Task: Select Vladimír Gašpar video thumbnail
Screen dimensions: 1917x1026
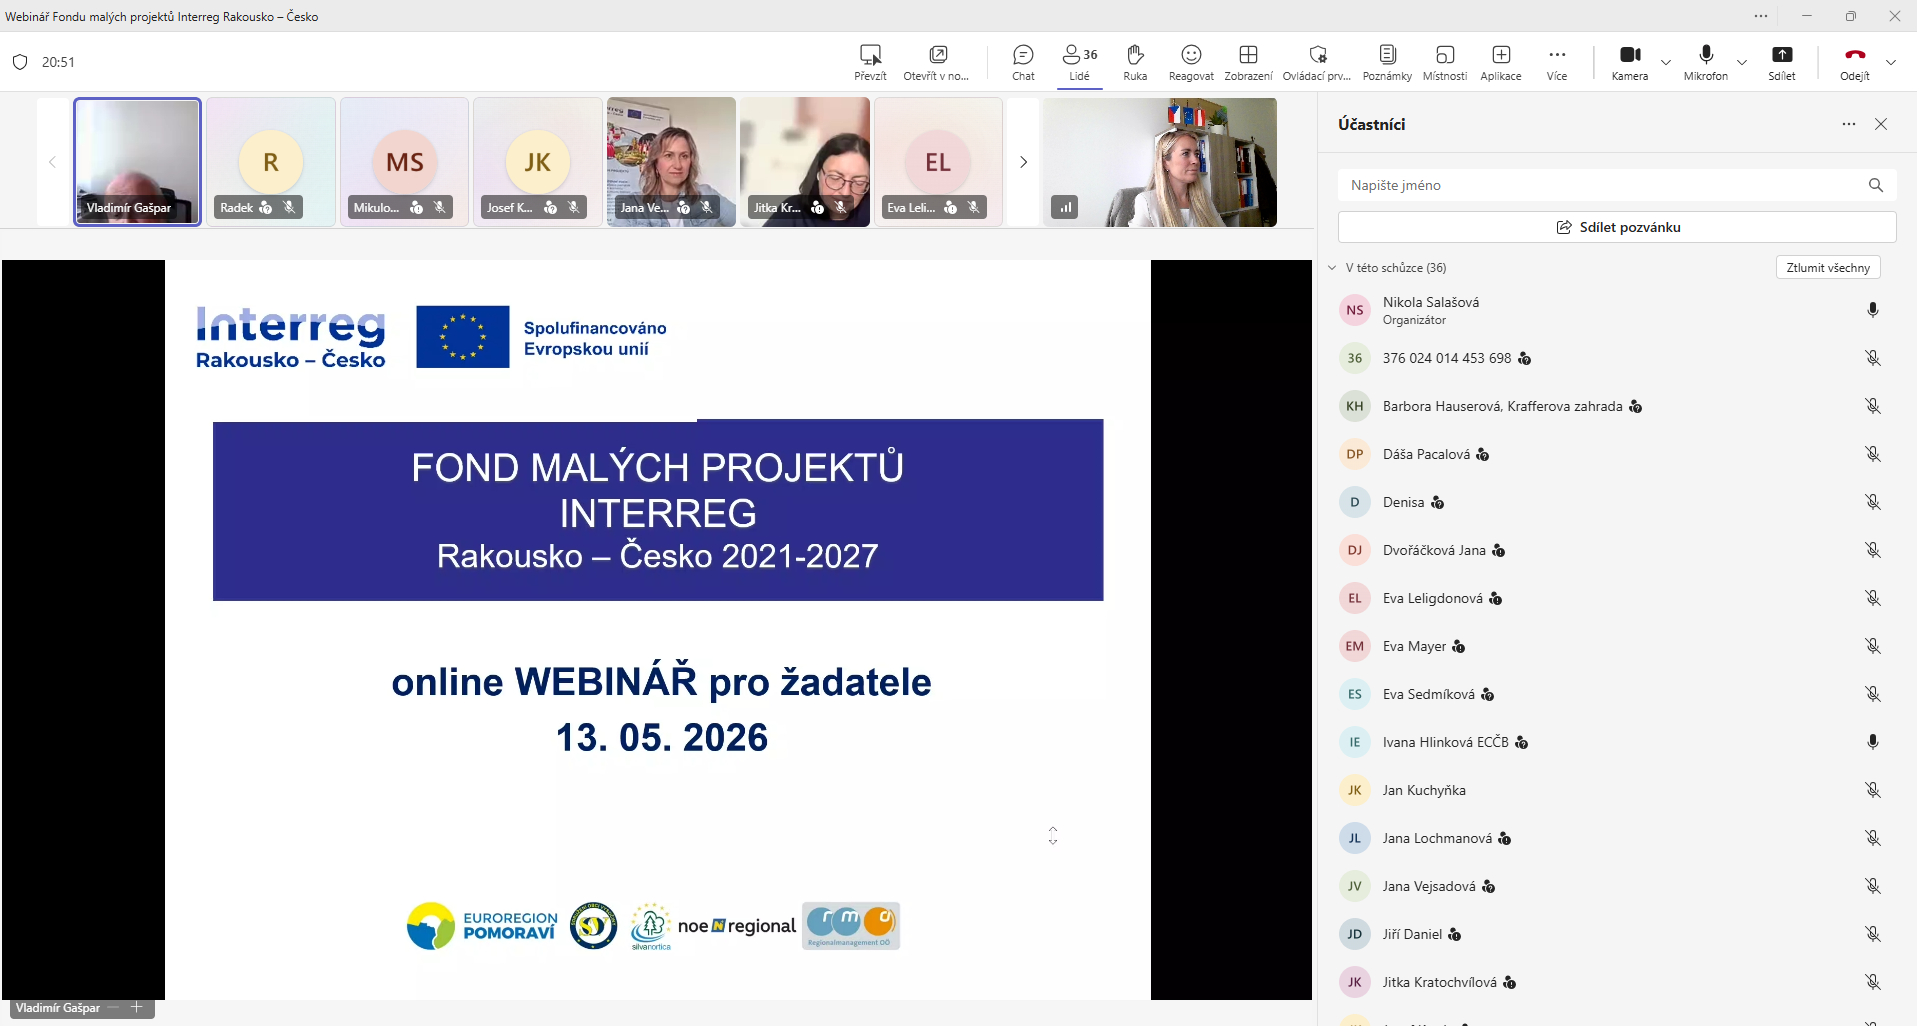Action: point(138,162)
